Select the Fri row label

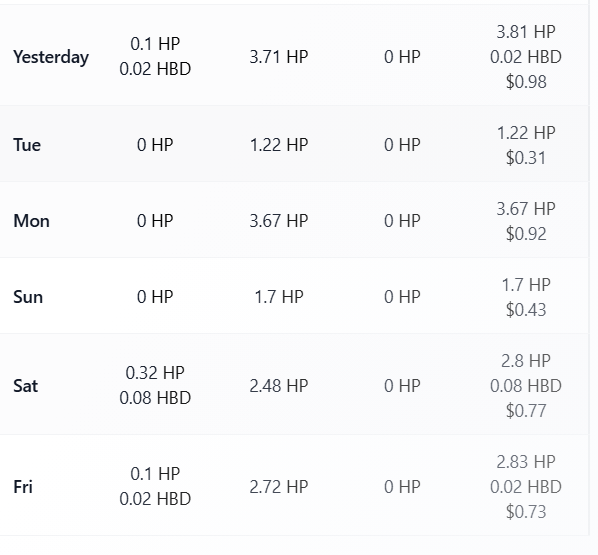coord(23,487)
